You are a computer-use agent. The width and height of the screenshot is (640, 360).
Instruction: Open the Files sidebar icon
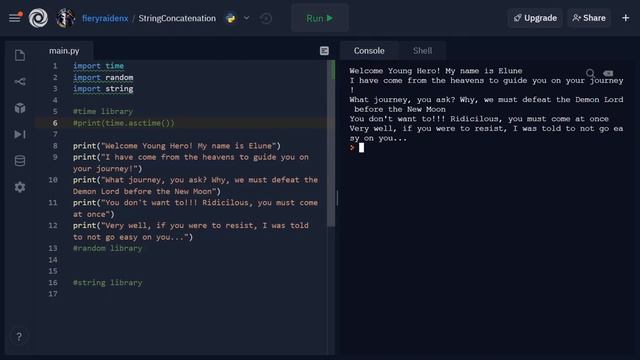tap(20, 55)
